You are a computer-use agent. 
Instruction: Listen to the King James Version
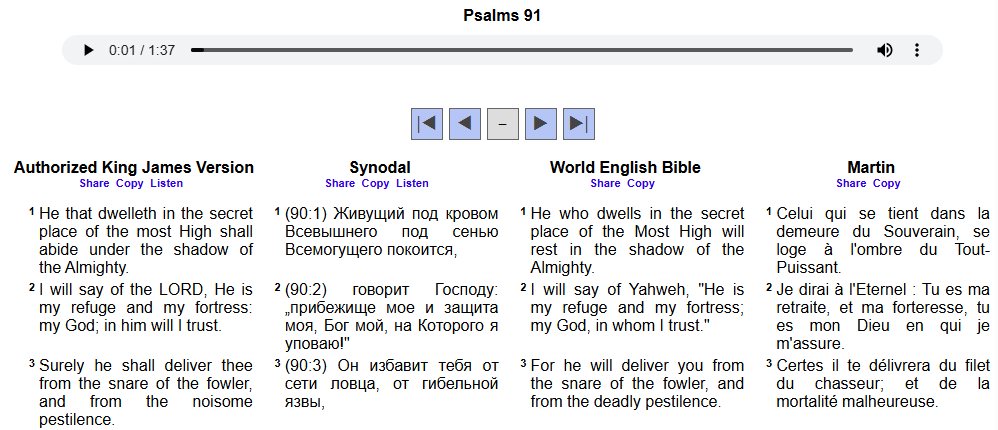[x=167, y=184]
